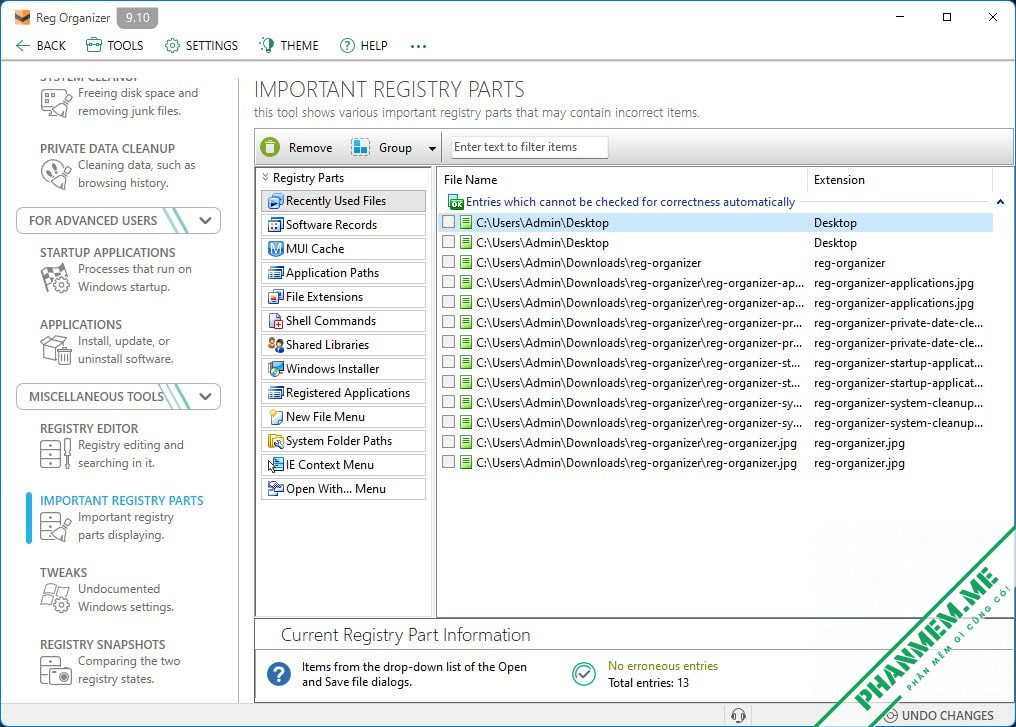Viewport: 1016px width, 727px height.
Task: Click the Shared Libraries list icon
Action: point(275,345)
